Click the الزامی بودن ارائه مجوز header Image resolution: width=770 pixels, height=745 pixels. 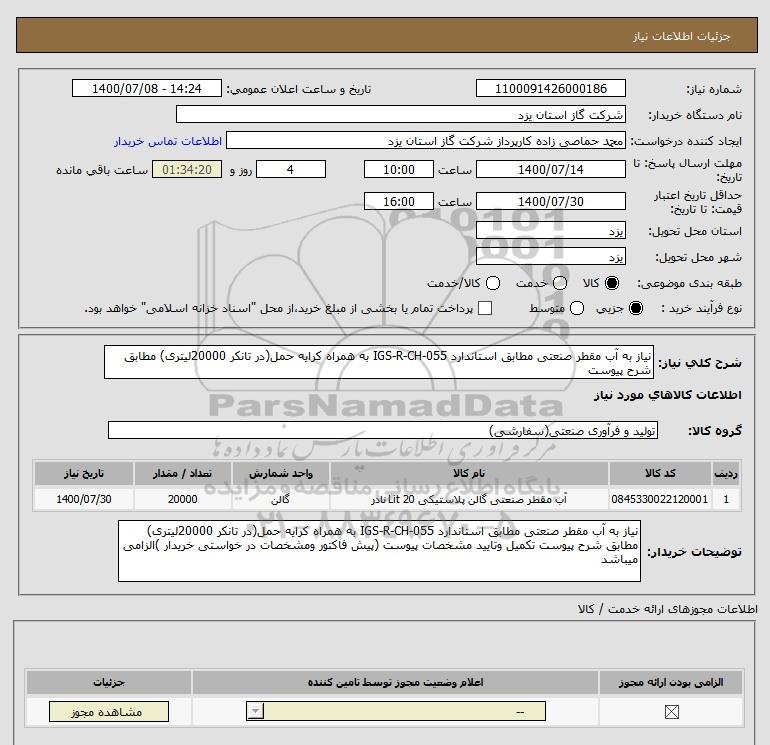[x=671, y=683]
